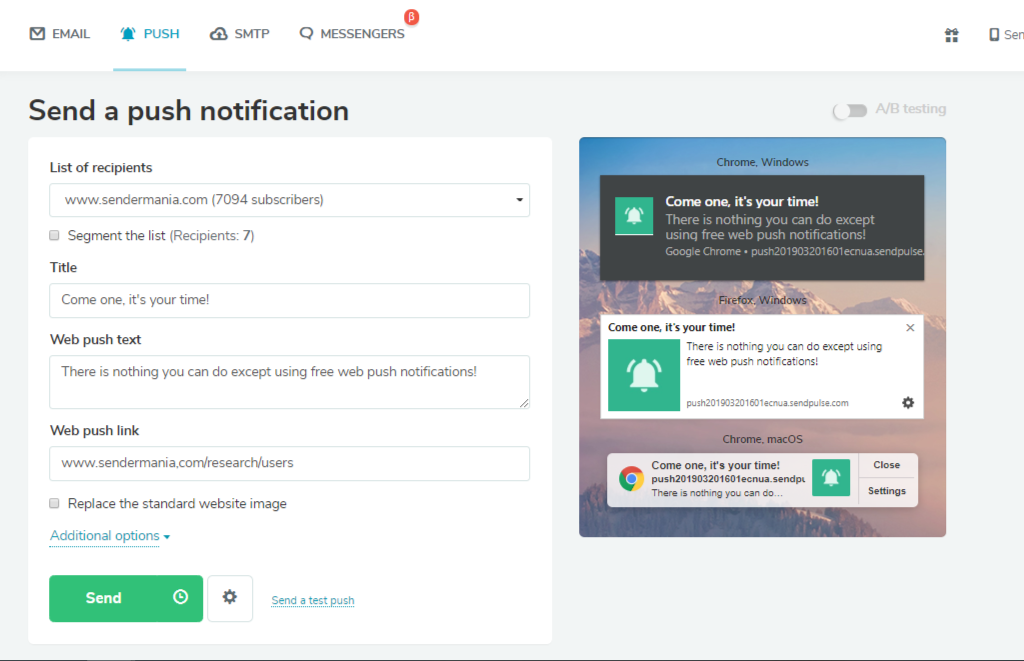Click the gear on the Firefox preview notification
The image size is (1024, 661).
908,402
